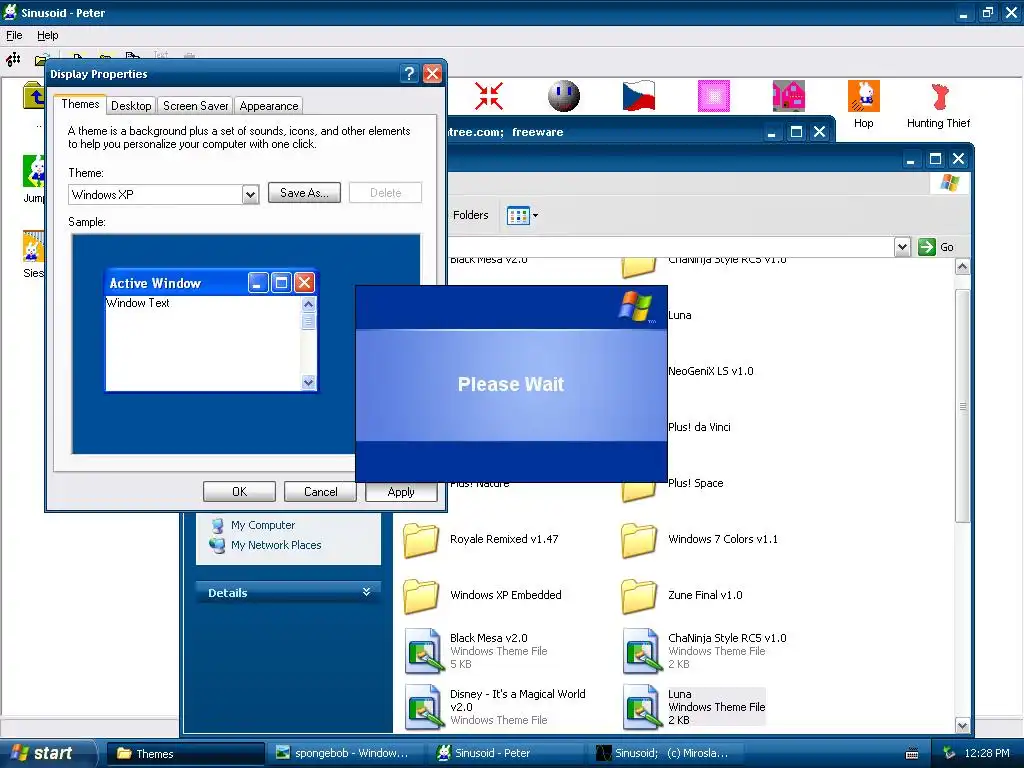Click the Explorer scrollbar up arrow
Image resolution: width=1024 pixels, height=768 pixels.
pyautogui.click(x=962, y=266)
